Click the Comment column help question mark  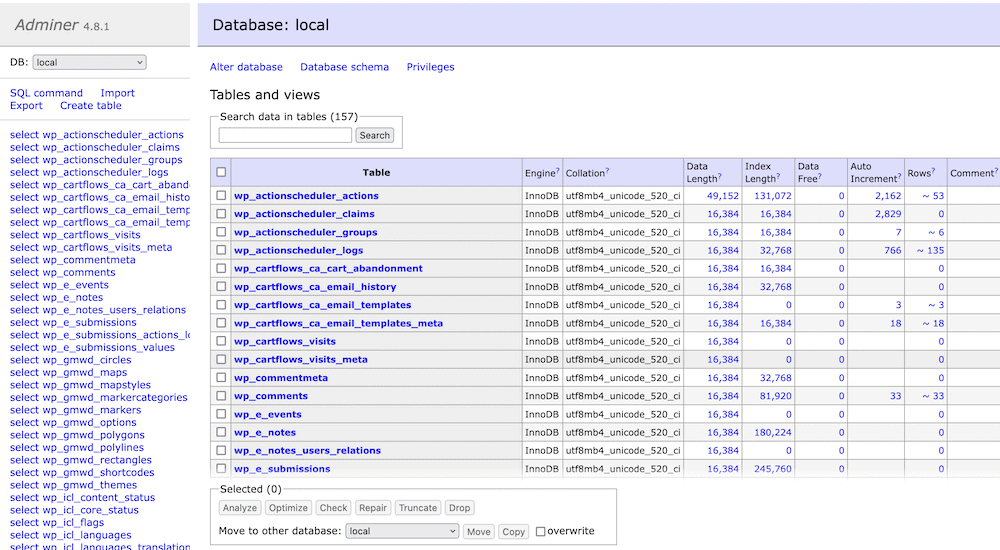pos(996,170)
